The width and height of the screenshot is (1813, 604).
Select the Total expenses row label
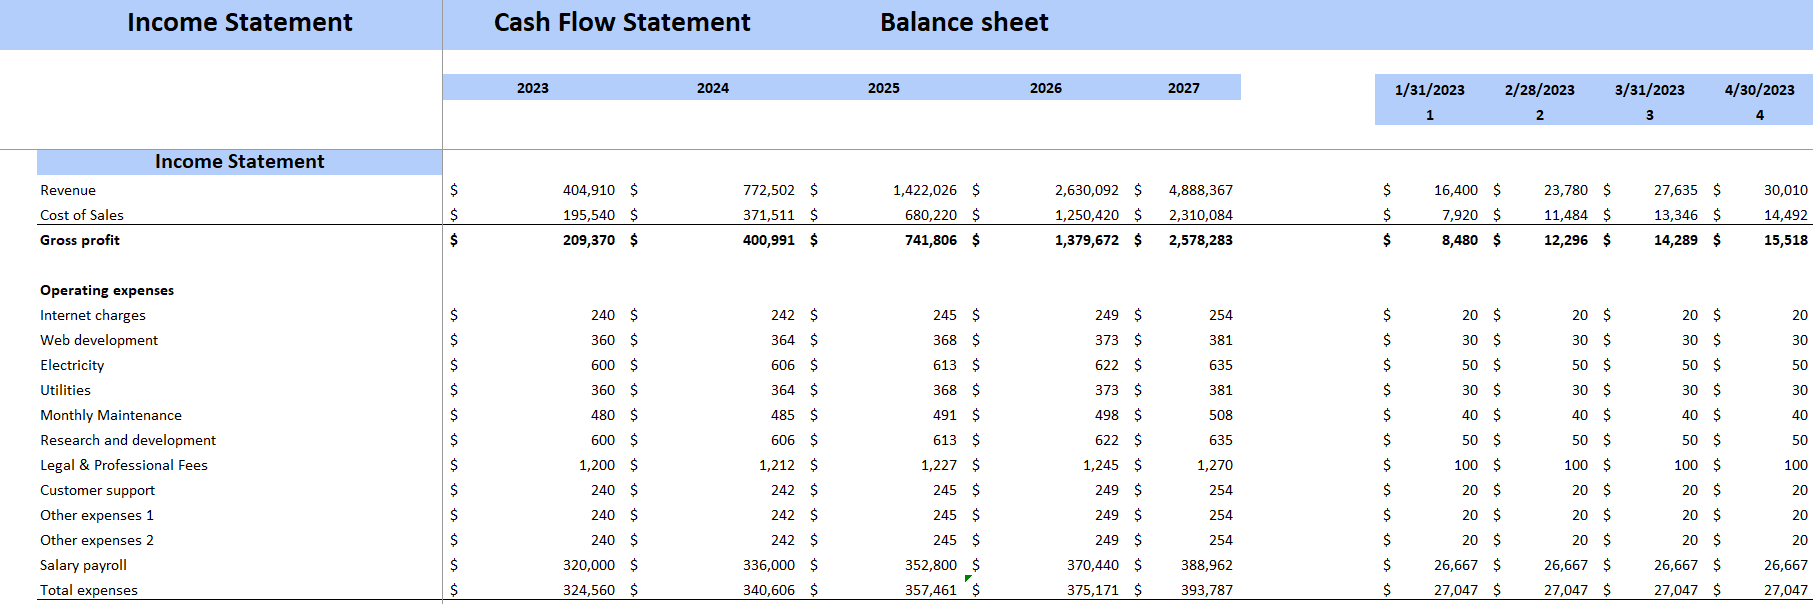coord(89,590)
